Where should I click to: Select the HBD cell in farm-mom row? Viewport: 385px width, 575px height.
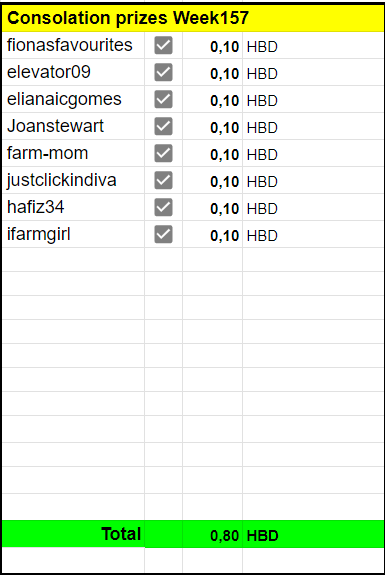313,154
